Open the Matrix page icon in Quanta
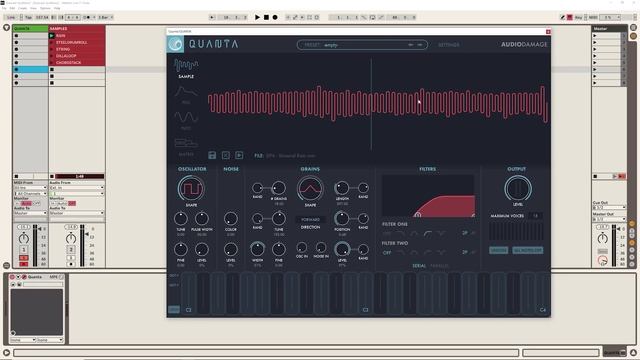This screenshot has width=640, height=360. tap(186, 143)
